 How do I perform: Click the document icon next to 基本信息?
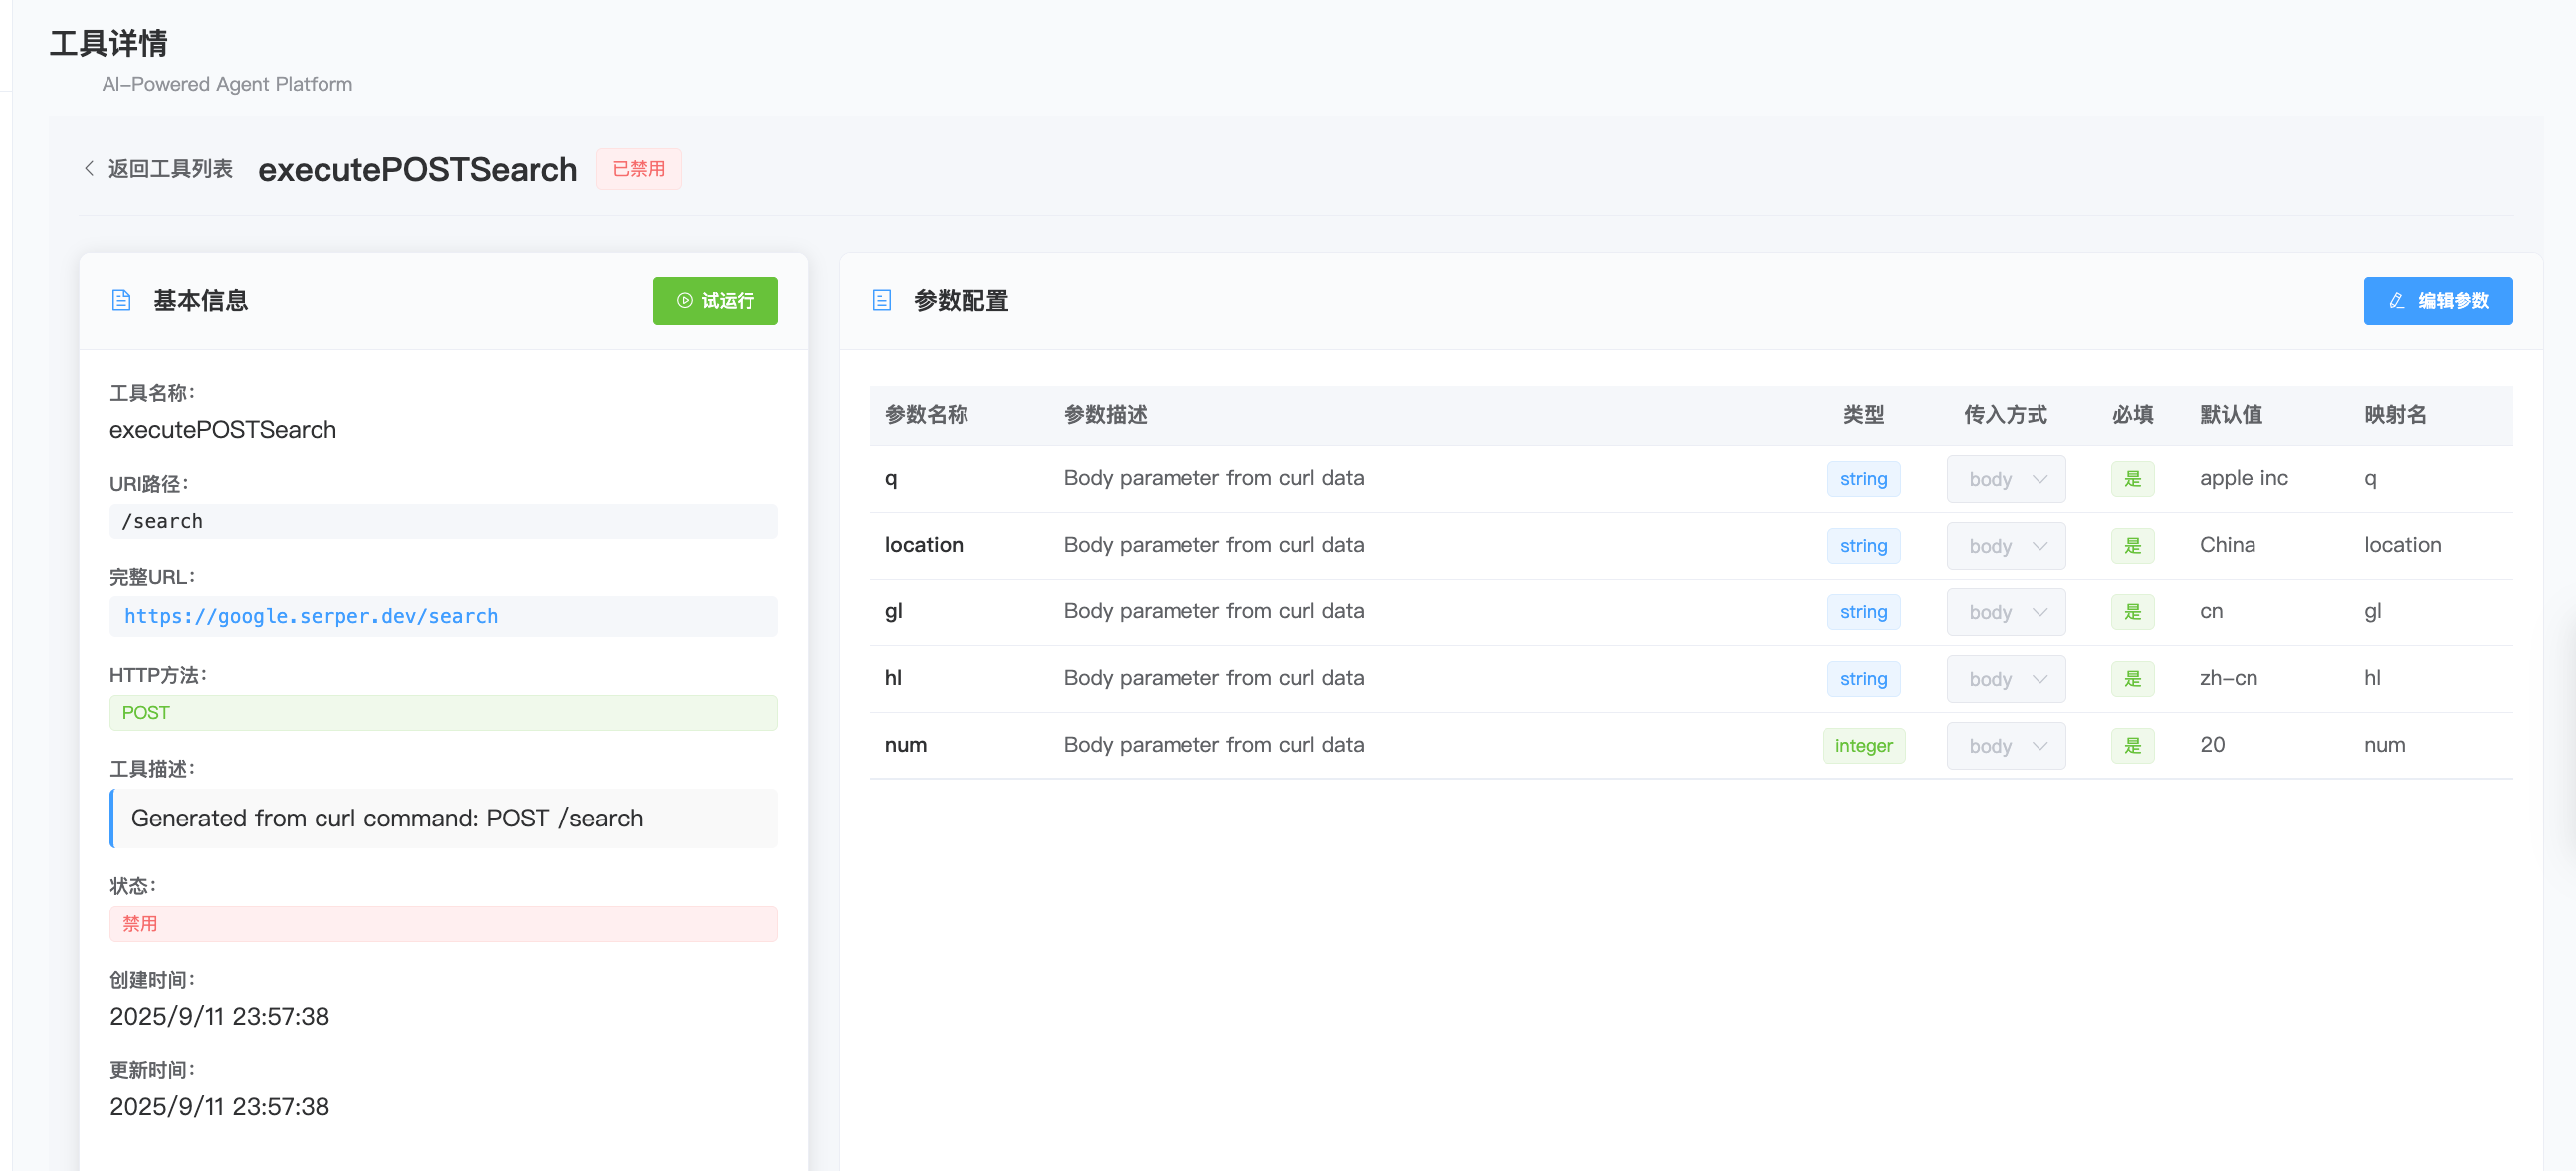tap(121, 300)
